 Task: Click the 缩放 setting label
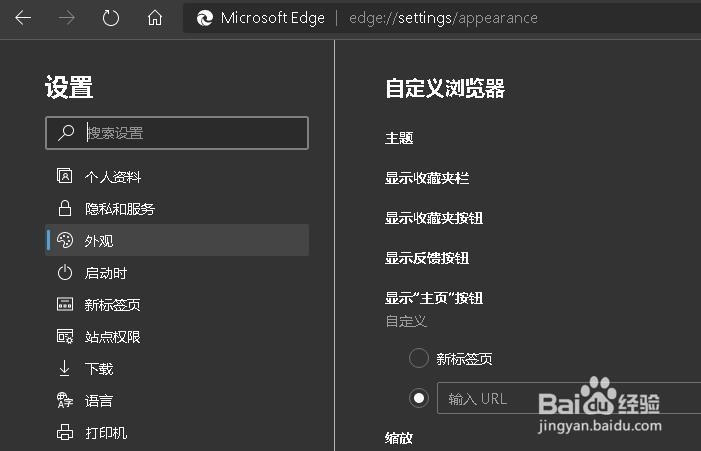(399, 438)
